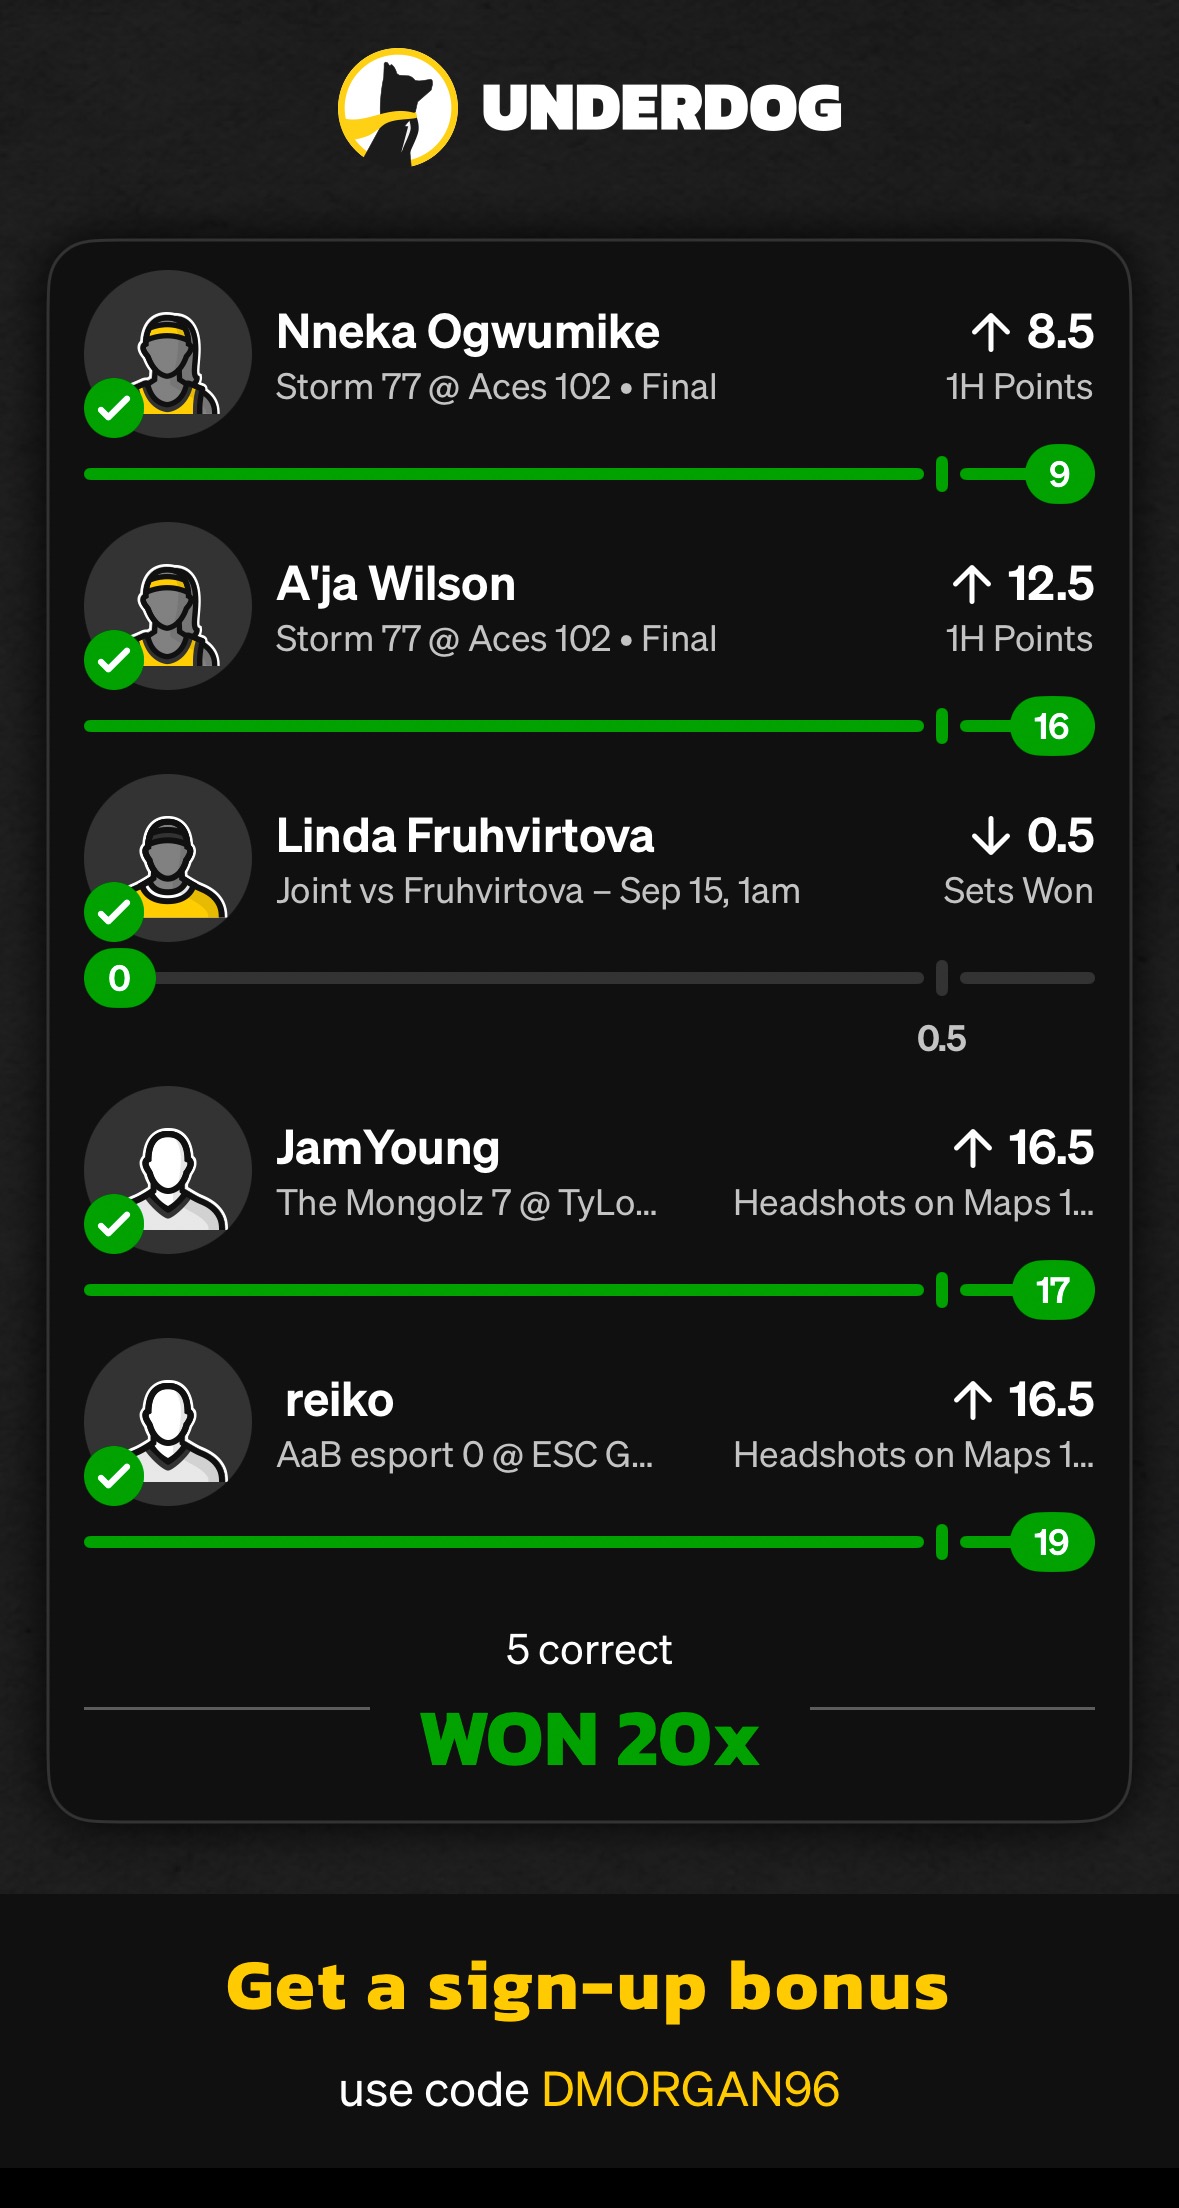Click the lower arrow beside 0.5
The width and height of the screenshot is (1179, 2208).
pyautogui.click(x=990, y=836)
